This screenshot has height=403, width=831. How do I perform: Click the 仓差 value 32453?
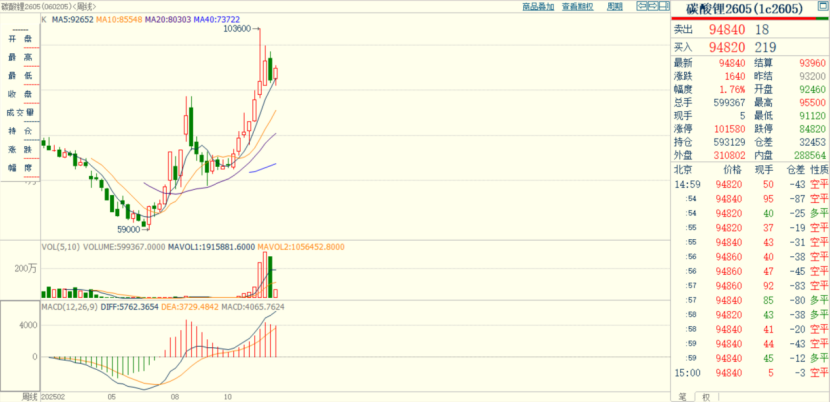click(812, 143)
